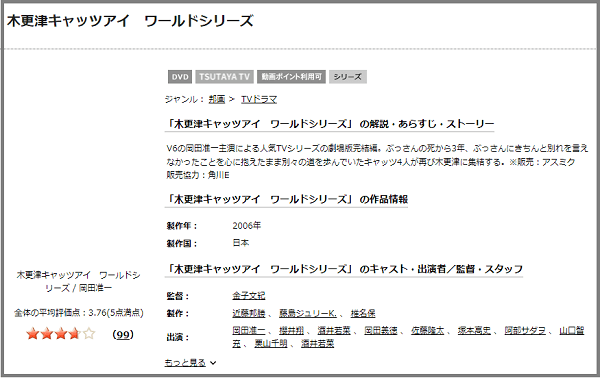Click the 全体の平均評価点：3.76 rating text
Viewport: 600px width, 378px height.
[x=79, y=313]
